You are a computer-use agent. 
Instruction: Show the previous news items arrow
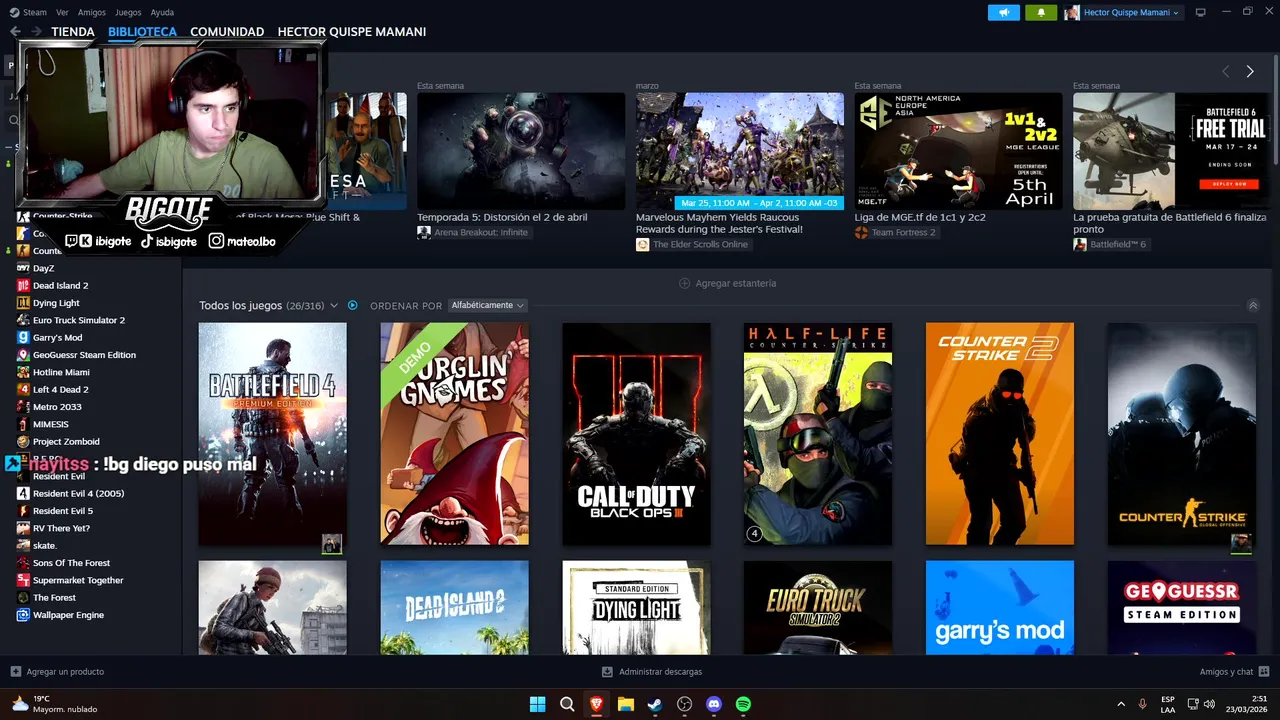1226,71
